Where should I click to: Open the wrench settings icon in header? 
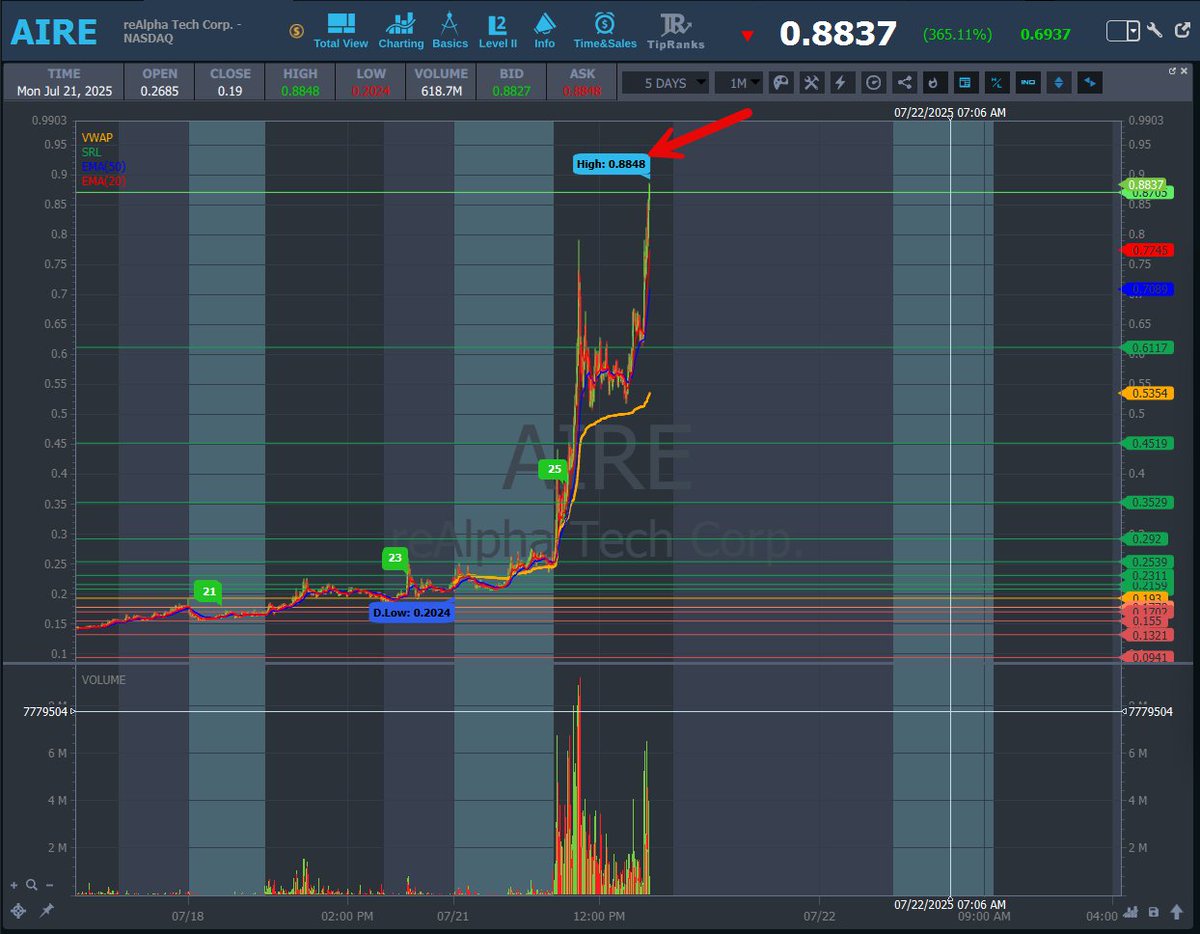(1155, 31)
